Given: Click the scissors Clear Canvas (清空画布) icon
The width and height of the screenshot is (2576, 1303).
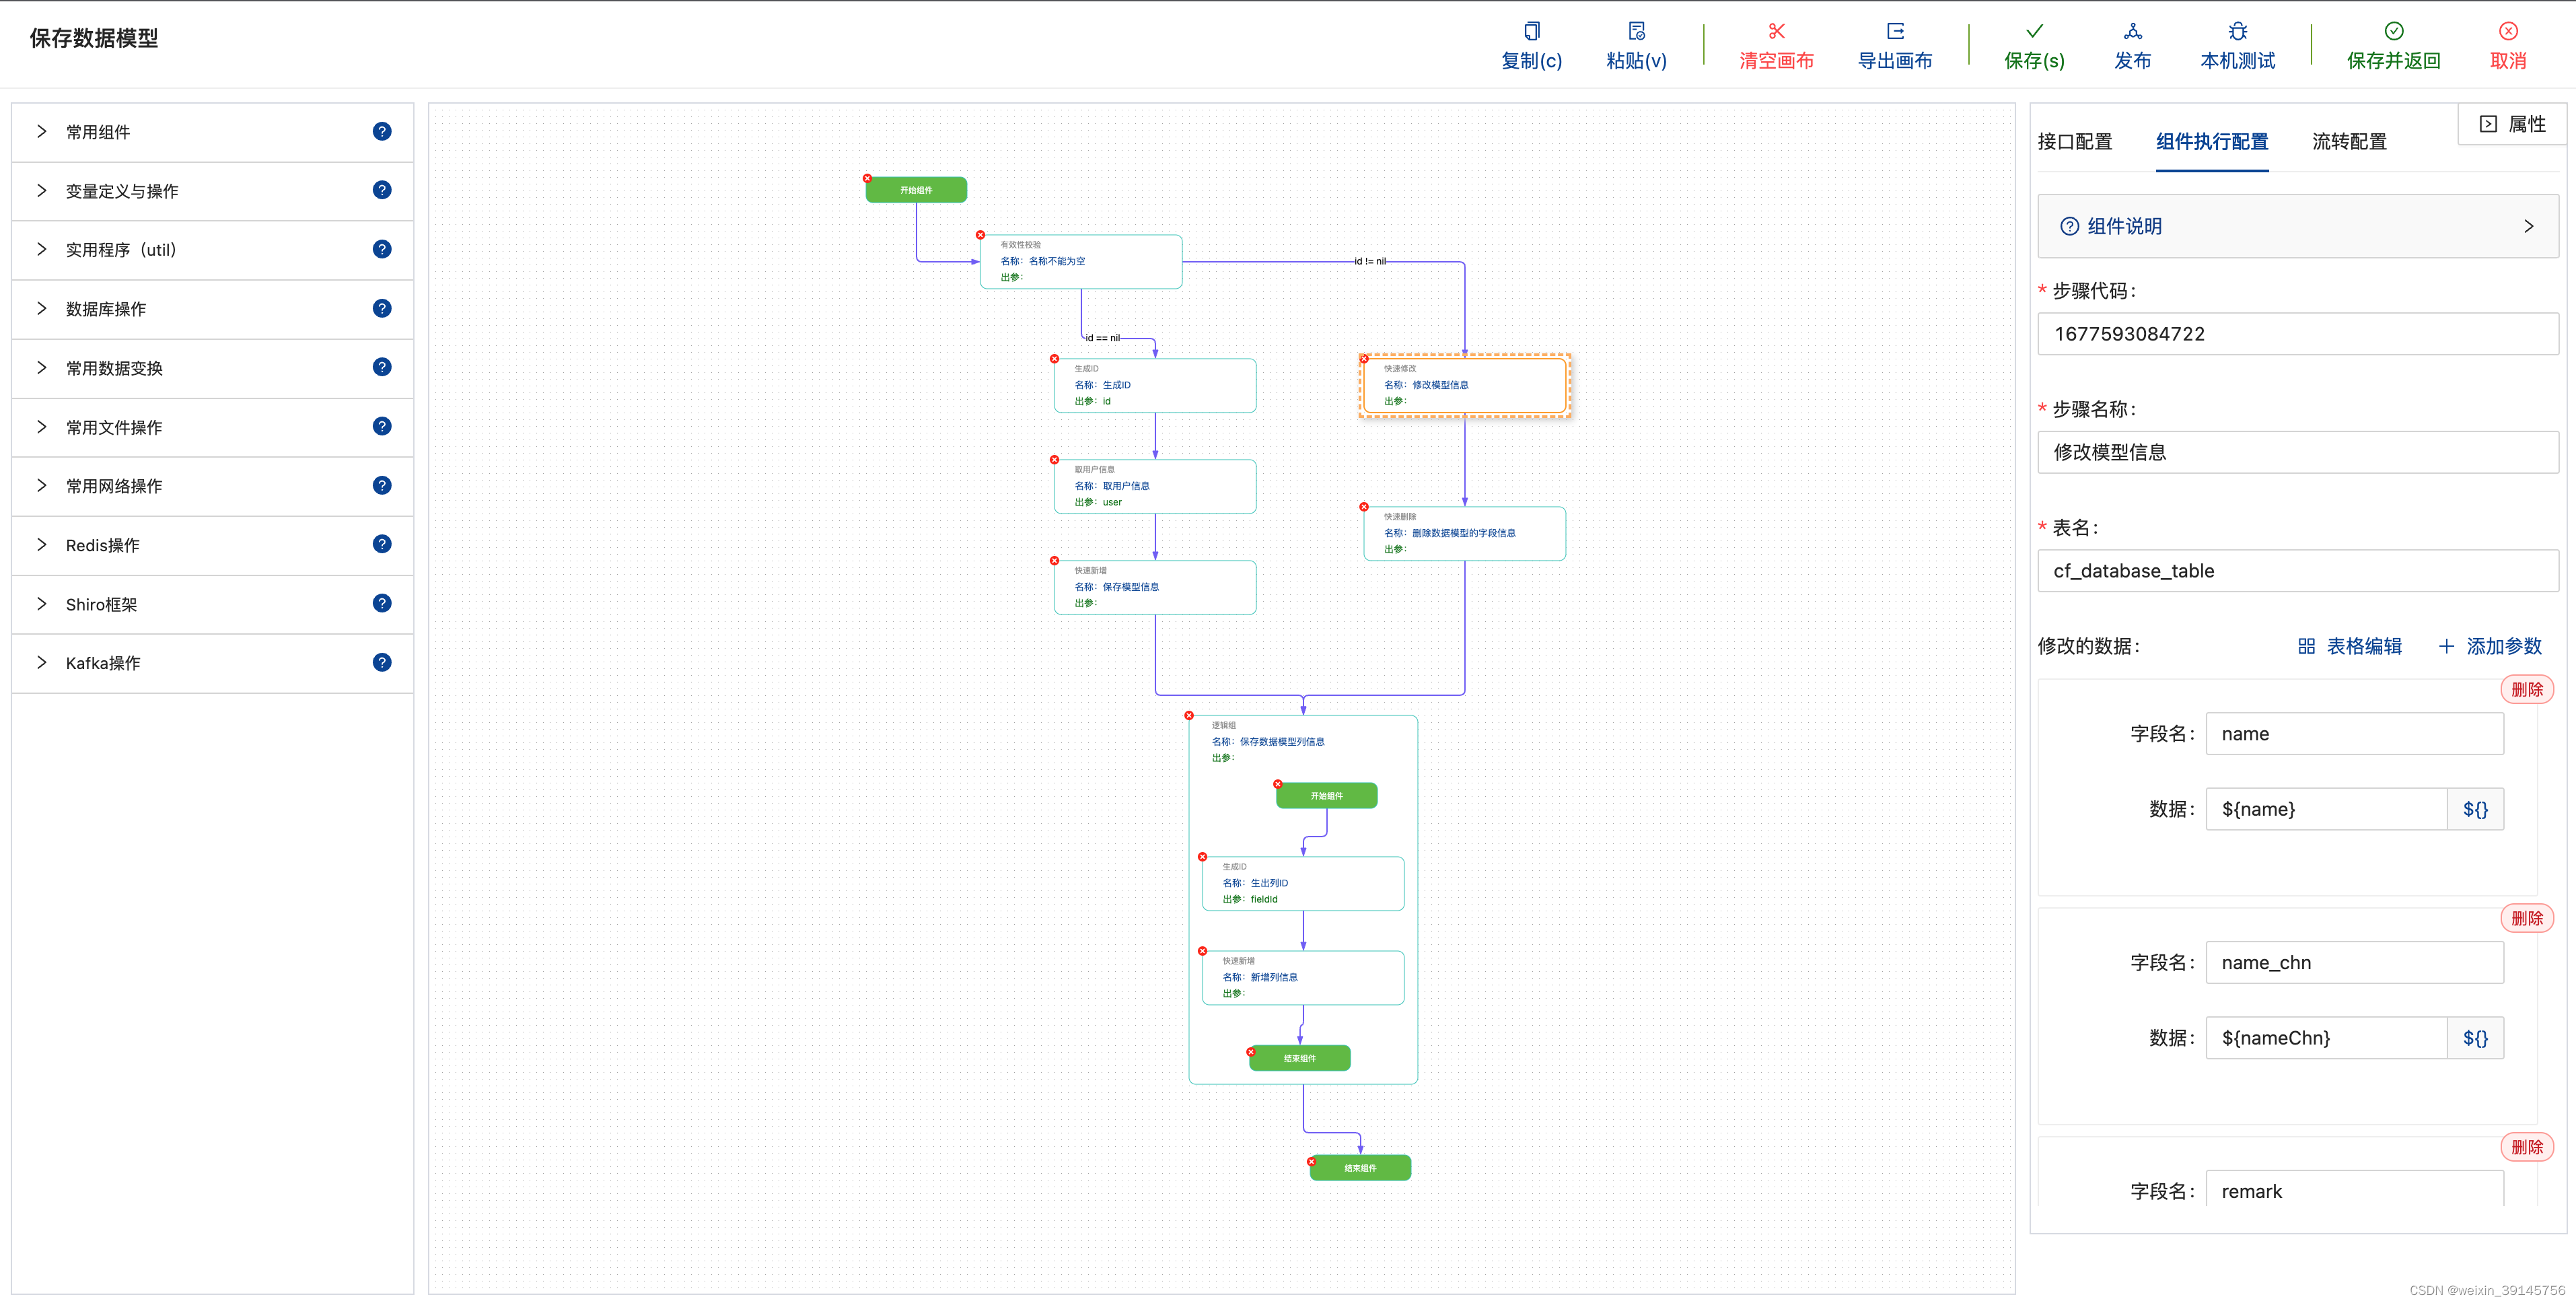Looking at the screenshot, I should point(1776,31).
